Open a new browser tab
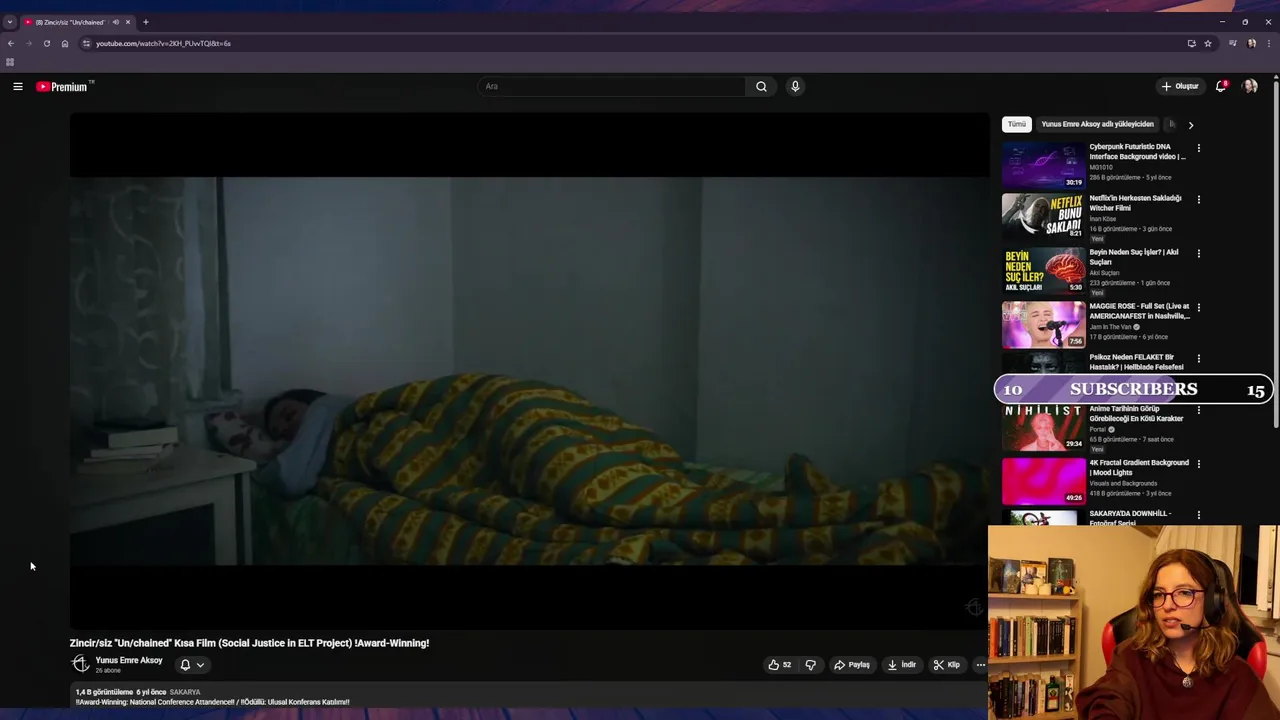 [x=145, y=22]
